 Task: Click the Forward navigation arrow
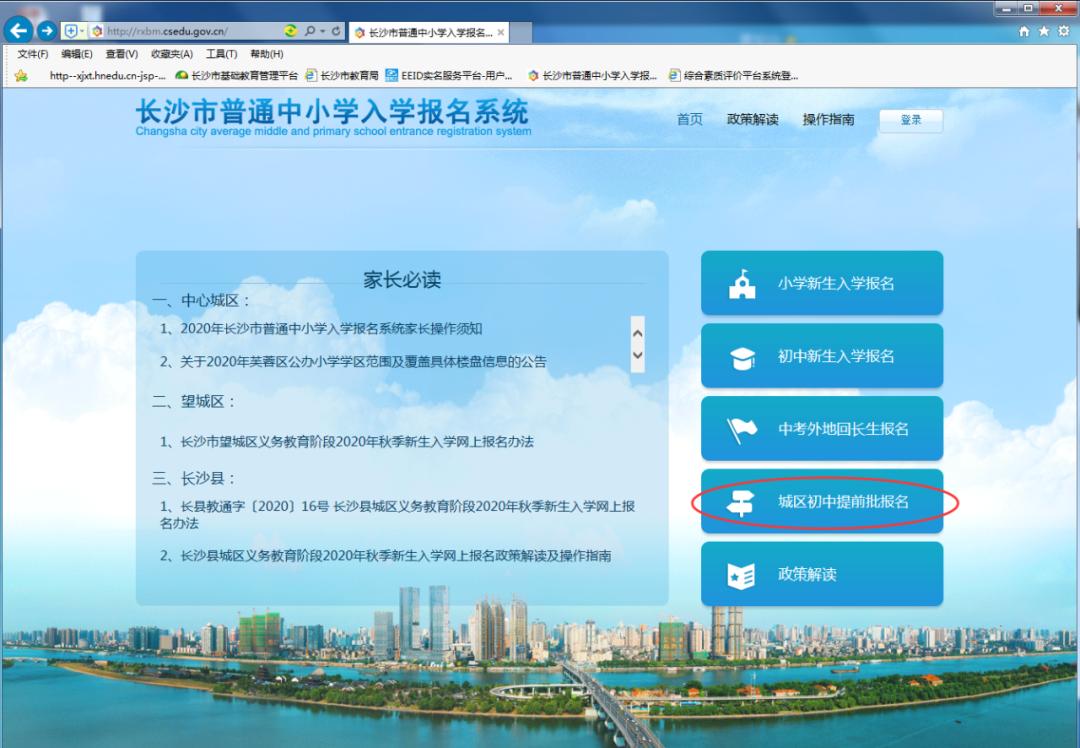pos(48,30)
